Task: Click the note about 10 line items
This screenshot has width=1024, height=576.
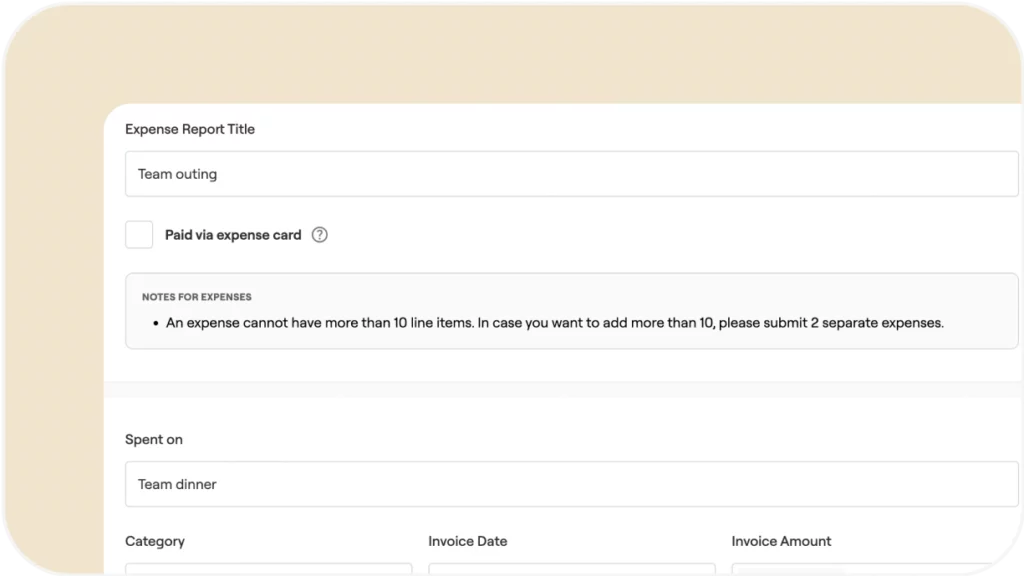Action: tap(554, 323)
